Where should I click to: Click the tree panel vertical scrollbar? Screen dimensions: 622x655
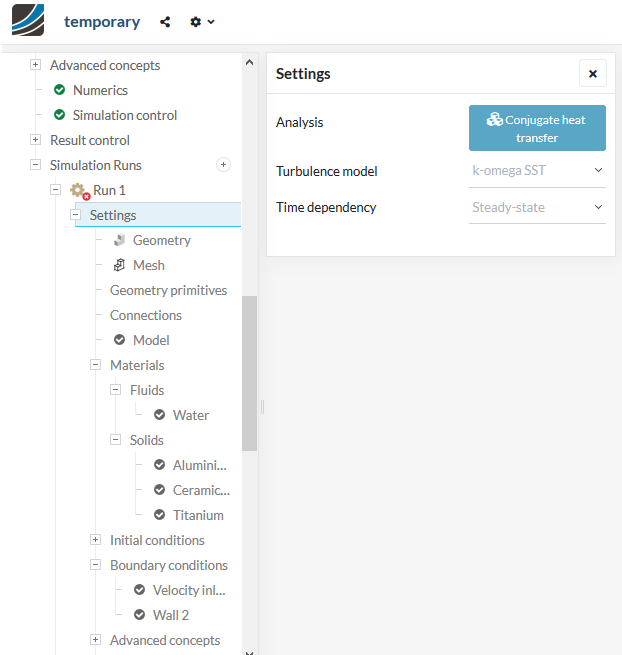tap(249, 373)
